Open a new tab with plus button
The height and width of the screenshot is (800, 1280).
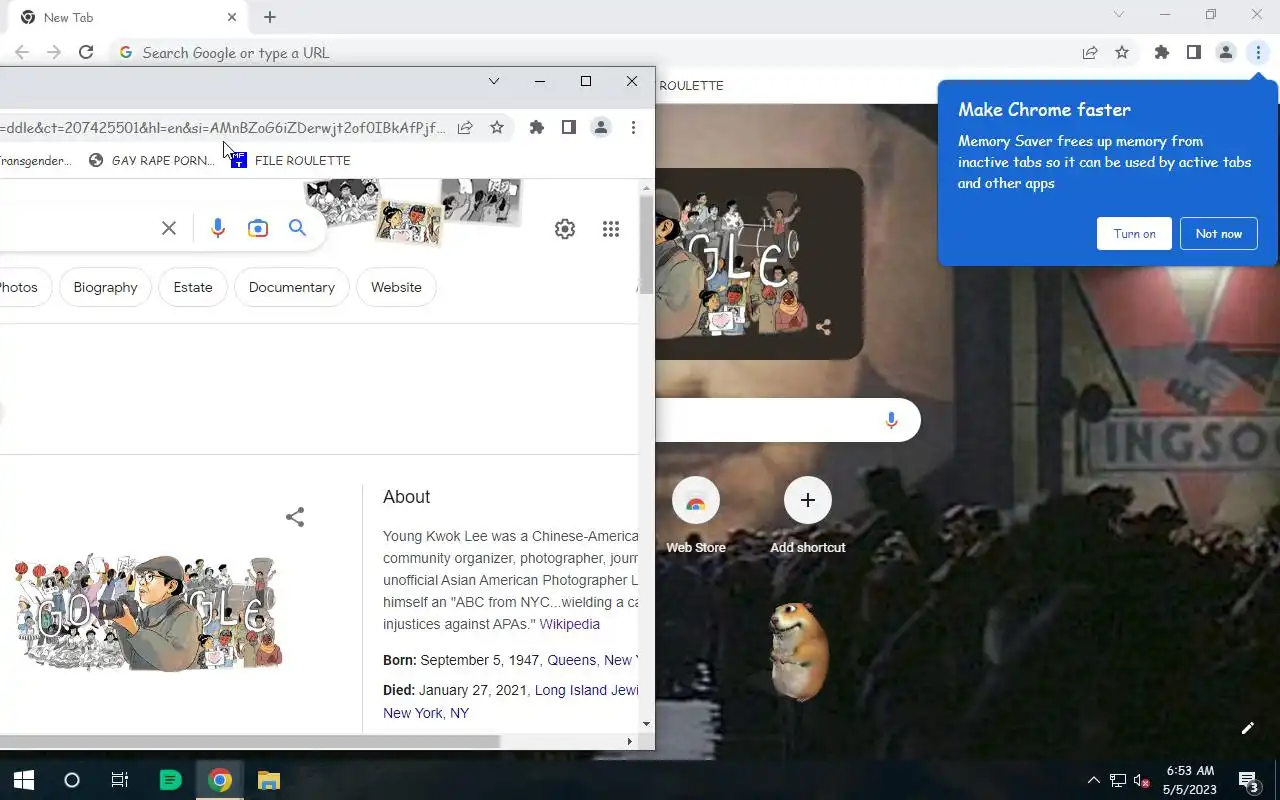tap(270, 17)
